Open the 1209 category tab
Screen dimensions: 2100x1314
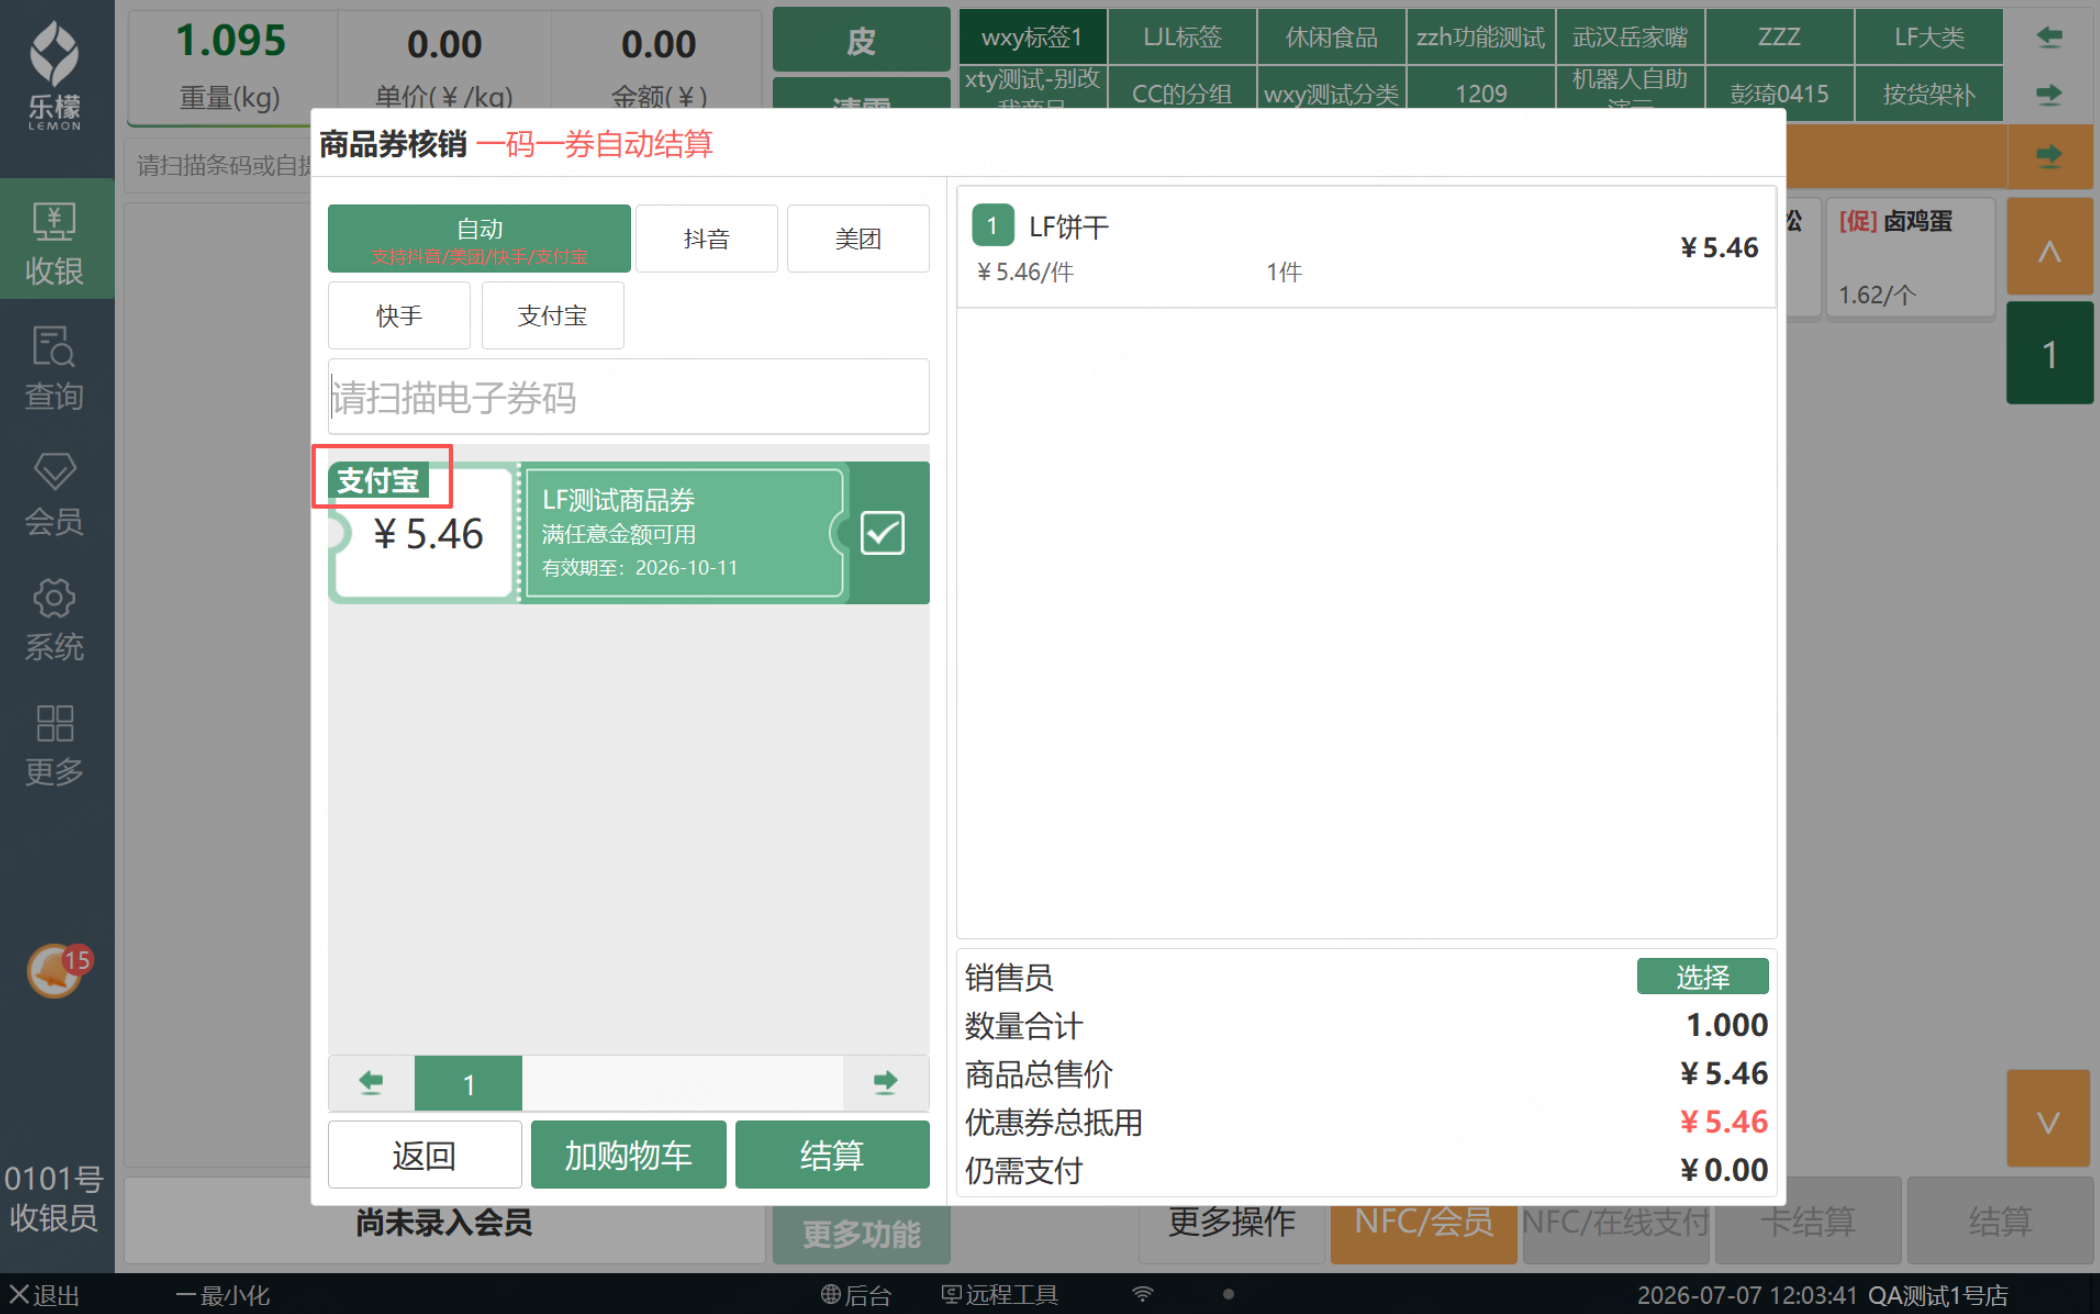[x=1481, y=94]
